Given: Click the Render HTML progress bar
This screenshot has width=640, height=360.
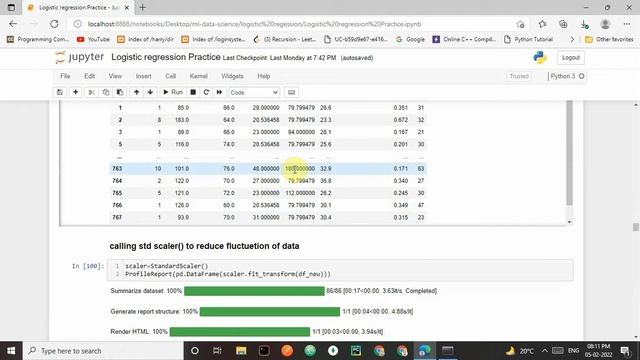Looking at the screenshot, I should tap(240, 332).
